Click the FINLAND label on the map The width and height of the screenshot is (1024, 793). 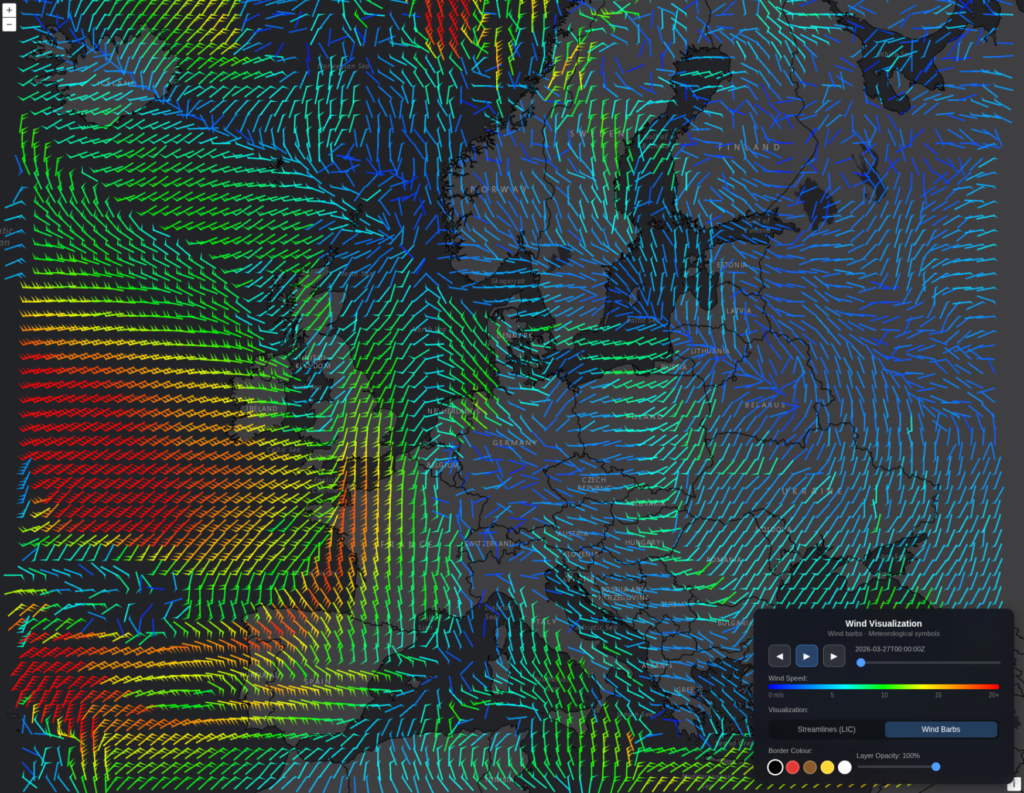(750, 148)
